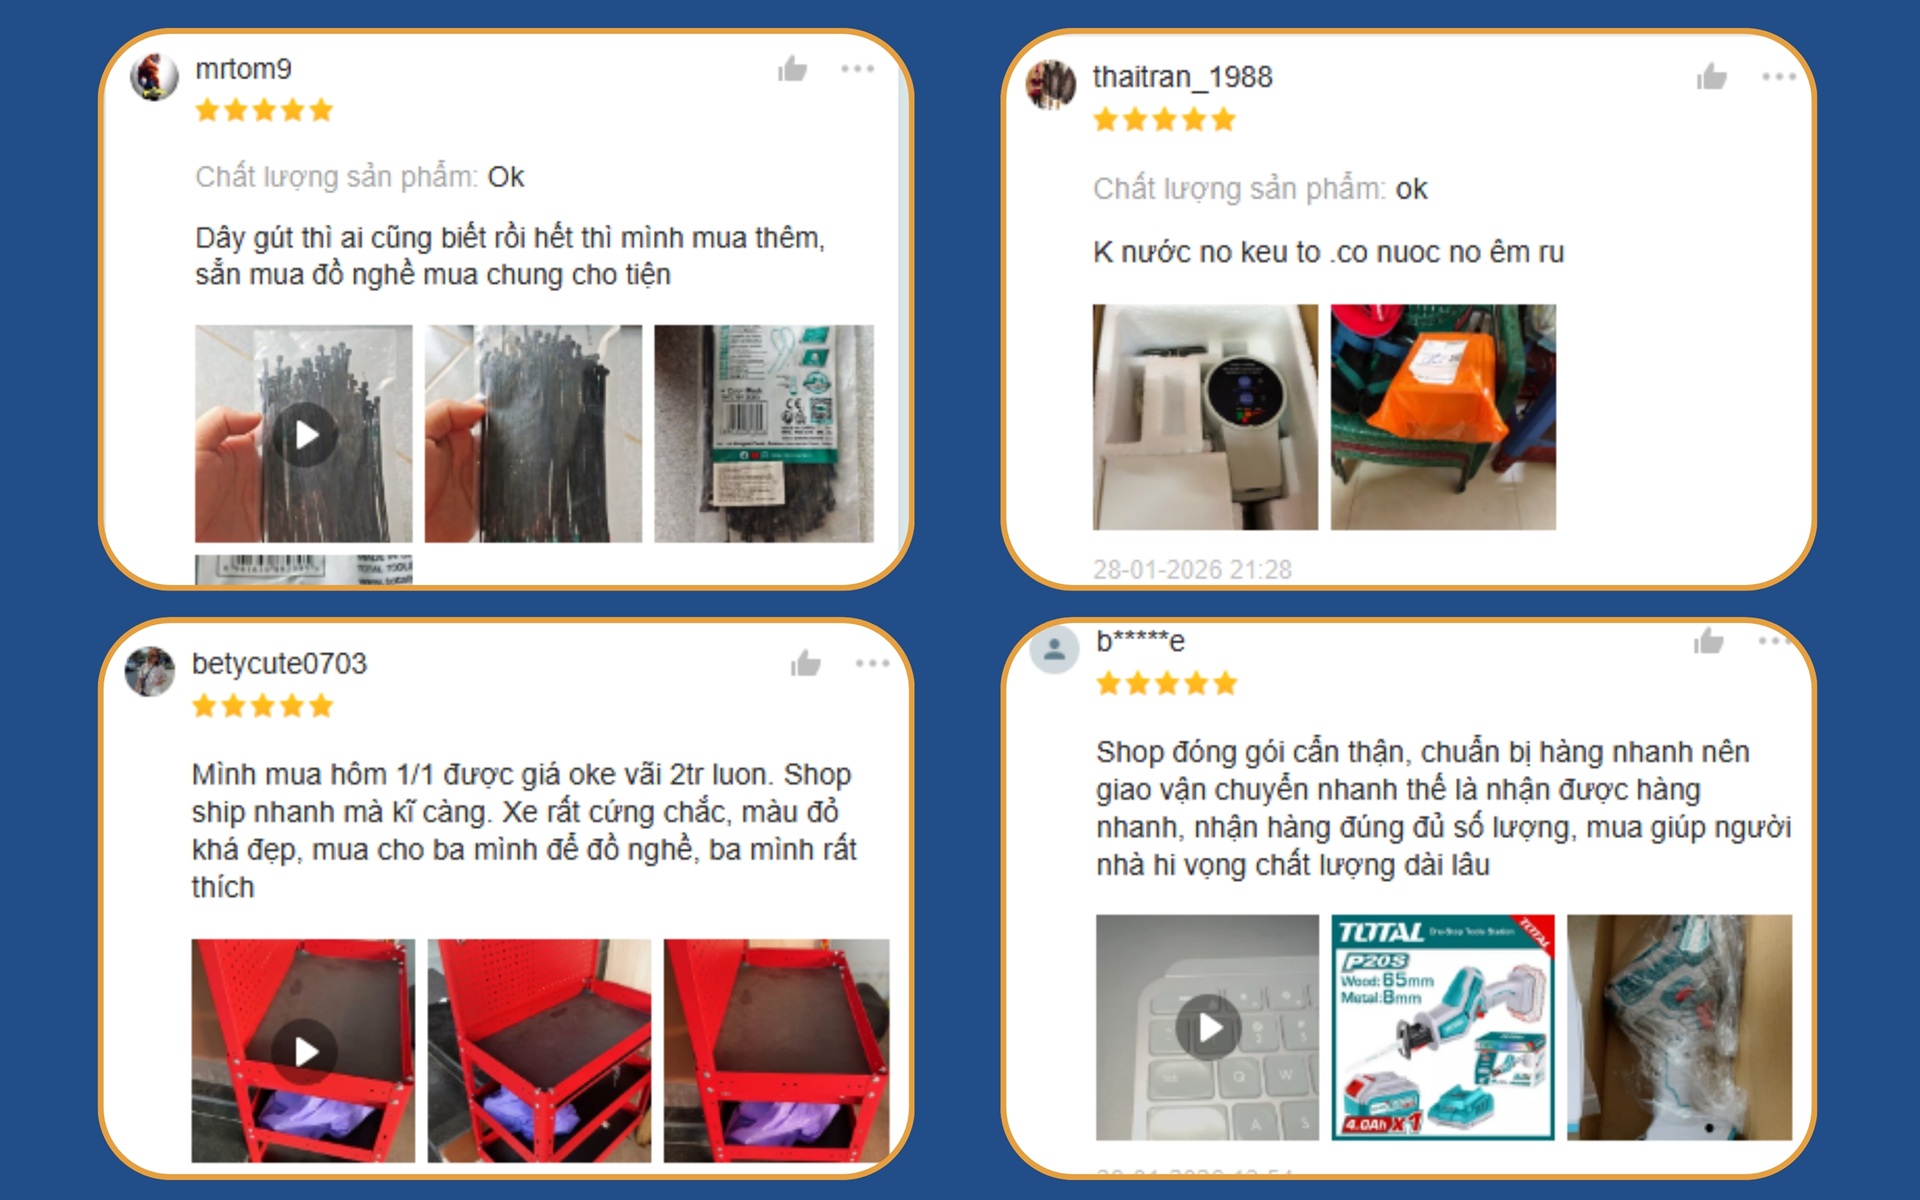Open username link betycute0703
Image resolution: width=1920 pixels, height=1200 pixels.
point(279,663)
